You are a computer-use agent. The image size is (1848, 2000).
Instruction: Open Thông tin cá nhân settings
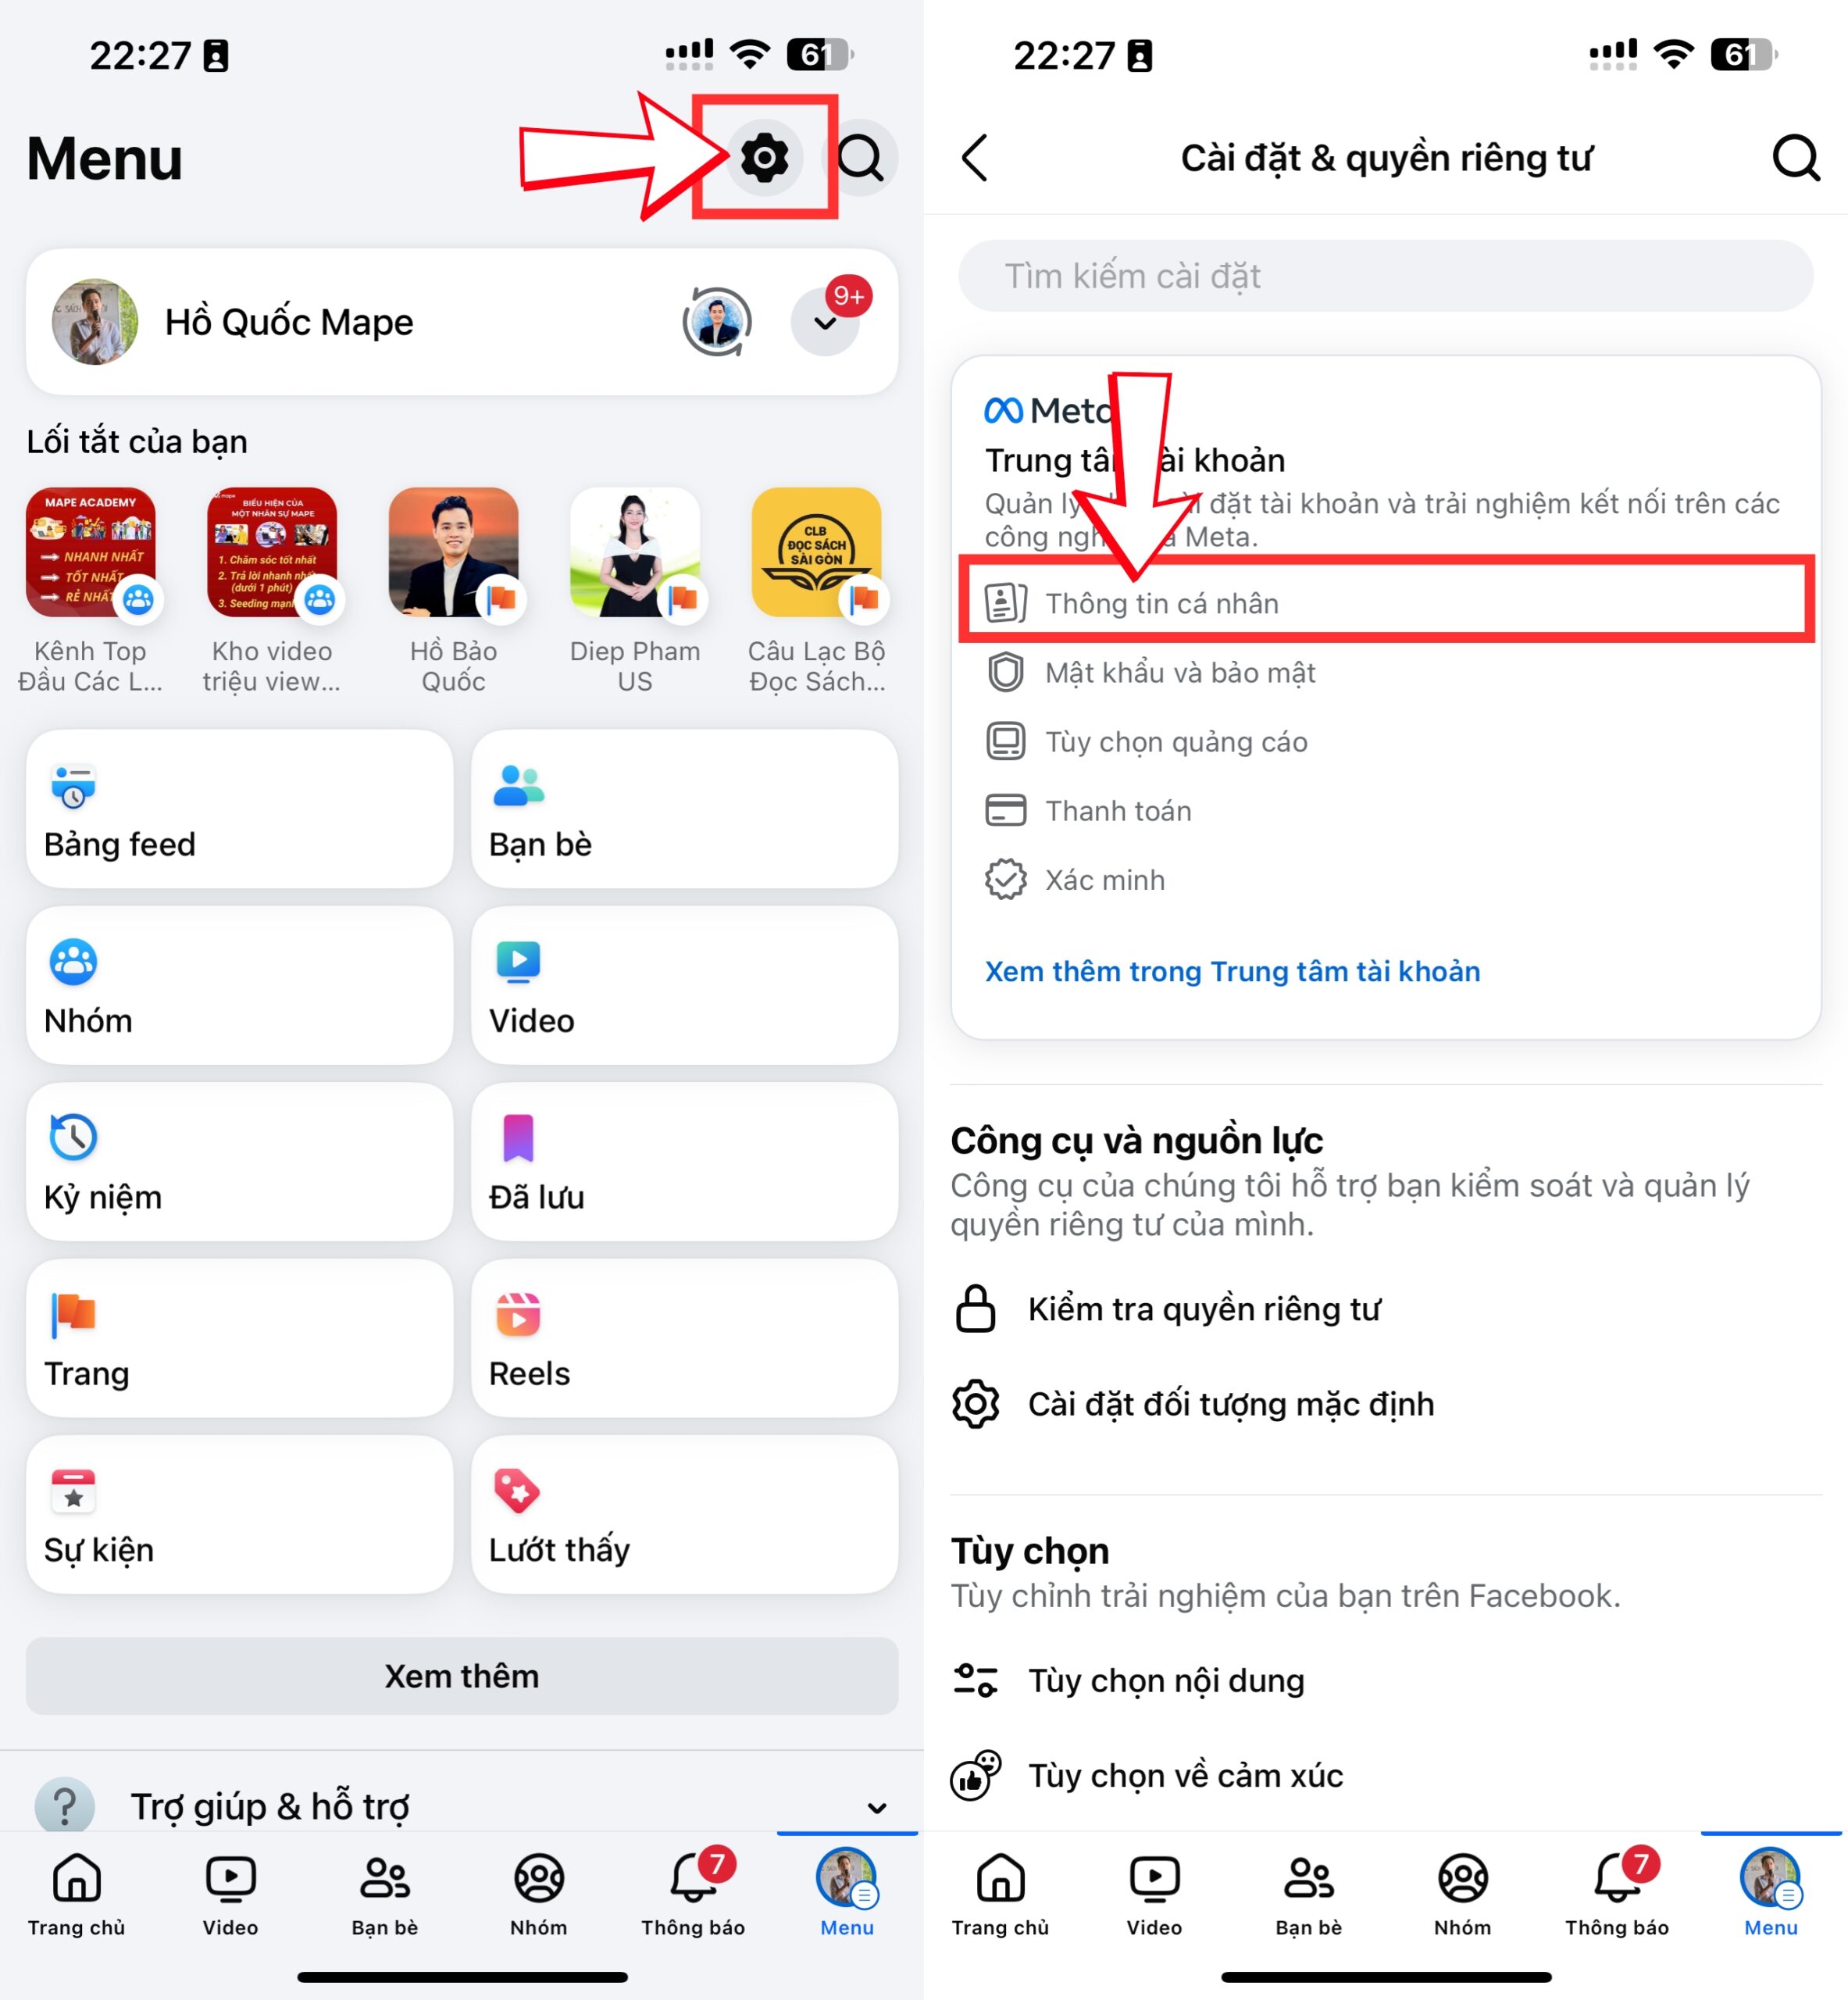coord(1388,603)
